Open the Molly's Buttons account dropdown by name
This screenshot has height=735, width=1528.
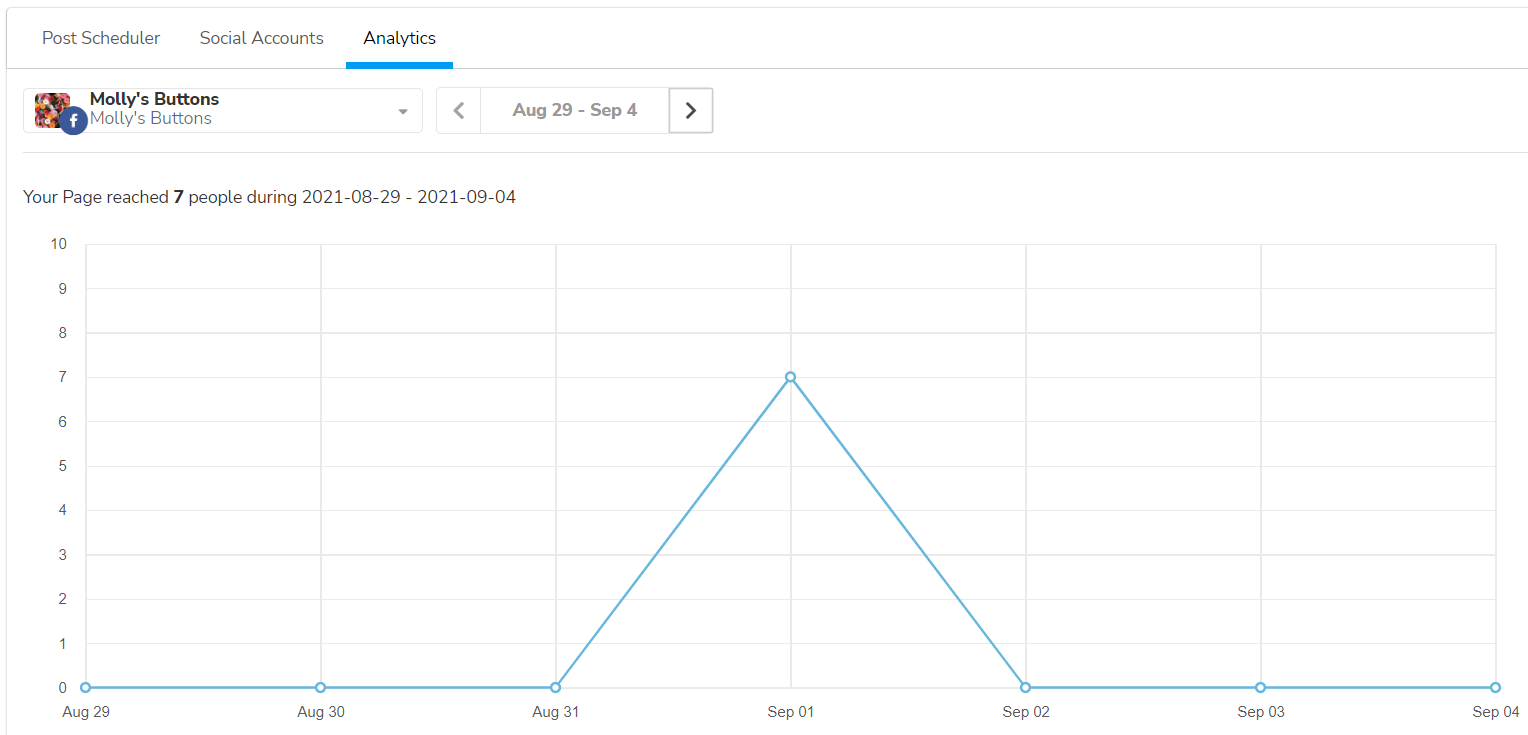pyautogui.click(x=154, y=99)
